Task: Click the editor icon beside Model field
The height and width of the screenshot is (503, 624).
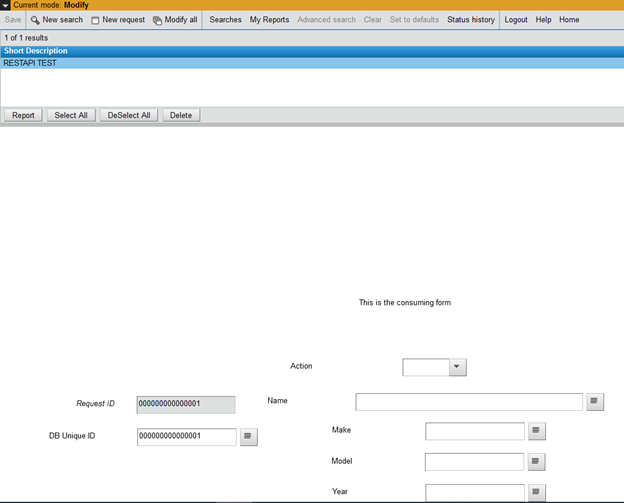Action: point(537,462)
